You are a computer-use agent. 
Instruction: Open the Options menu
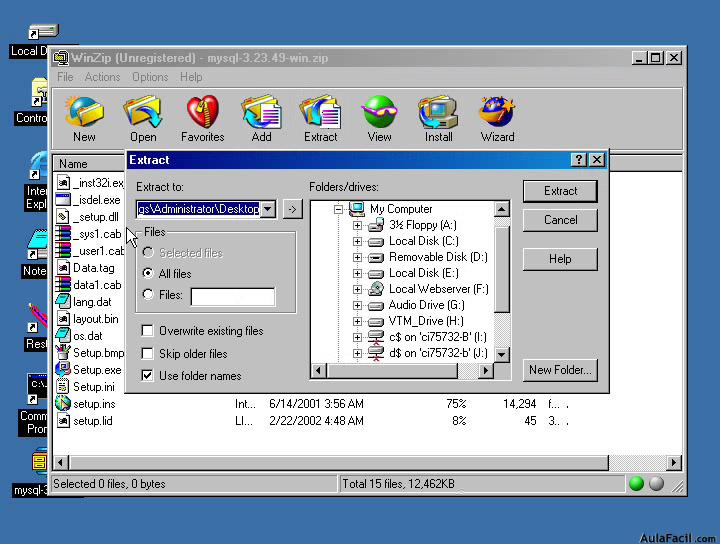click(x=150, y=77)
